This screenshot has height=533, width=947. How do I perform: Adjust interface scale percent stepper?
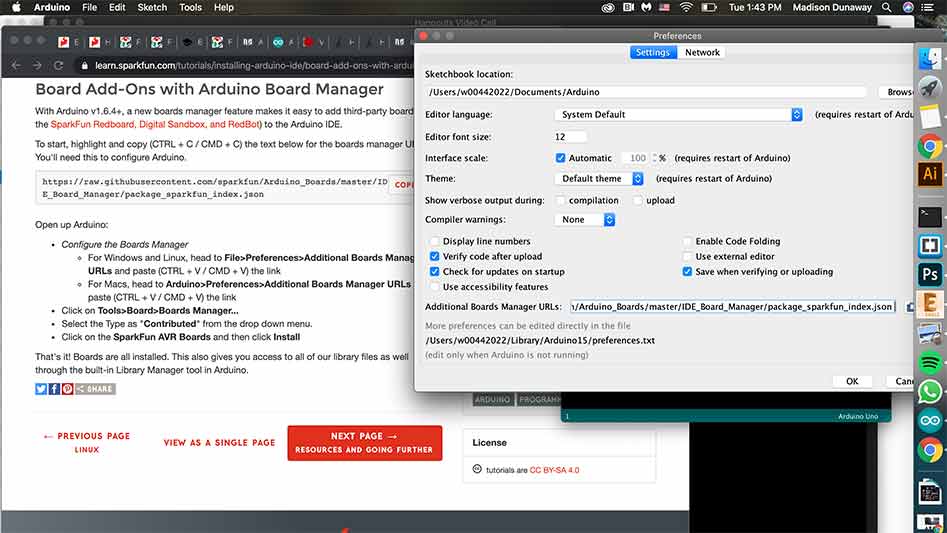click(x=655, y=158)
